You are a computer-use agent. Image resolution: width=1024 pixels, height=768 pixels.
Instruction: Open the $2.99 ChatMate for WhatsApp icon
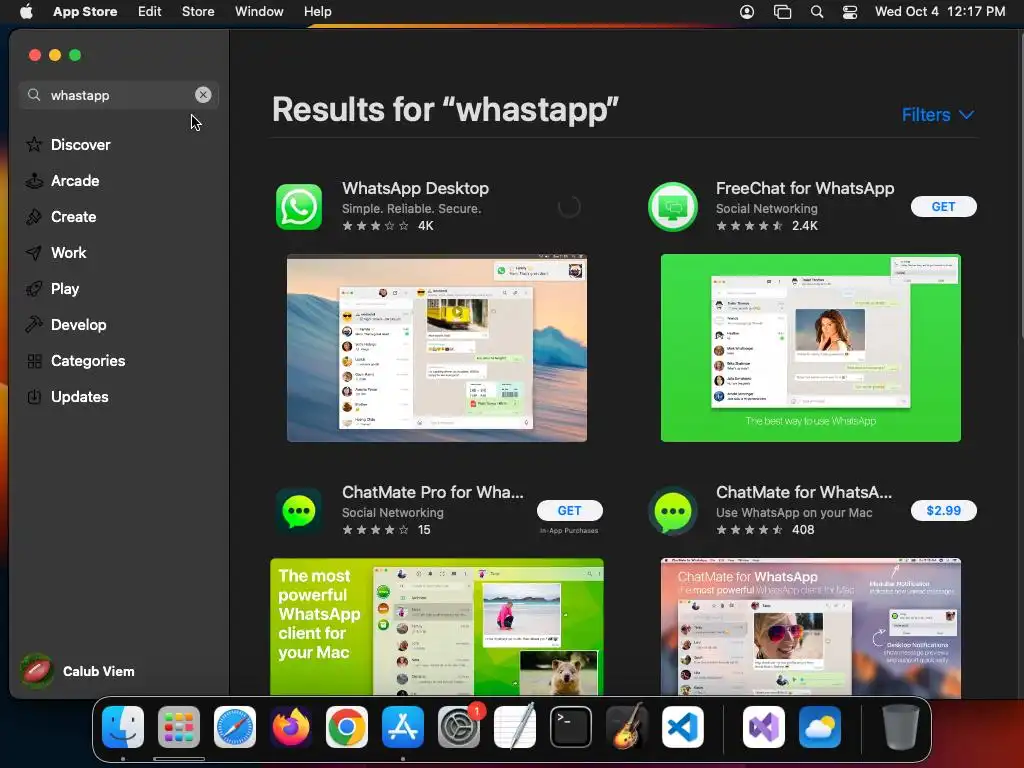(x=673, y=511)
